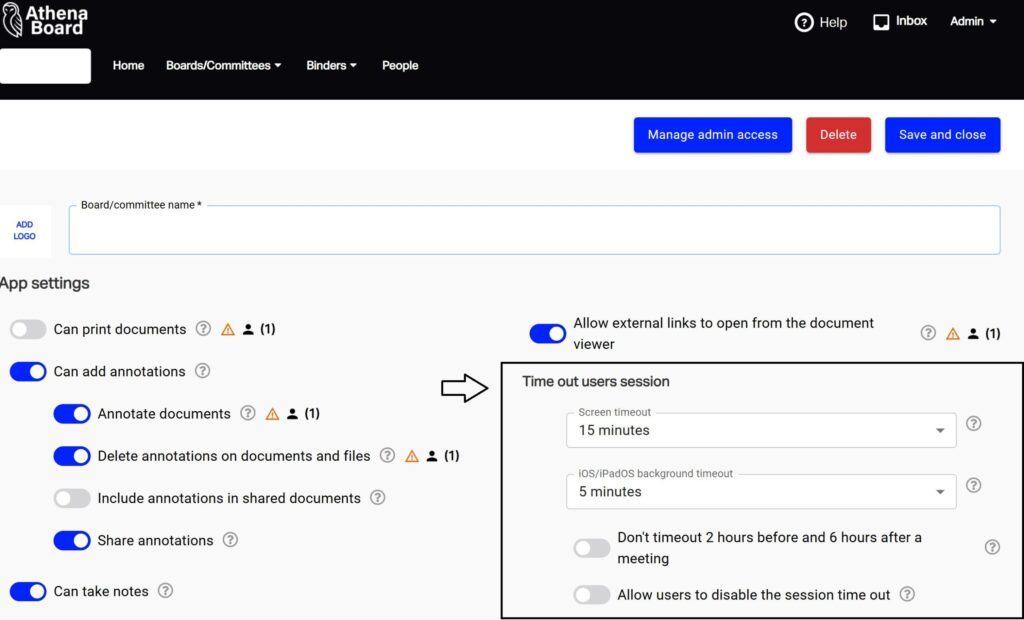Open the iOS/iPadOS background timeout dropdown
The height and width of the screenshot is (620, 1024).
[761, 491]
